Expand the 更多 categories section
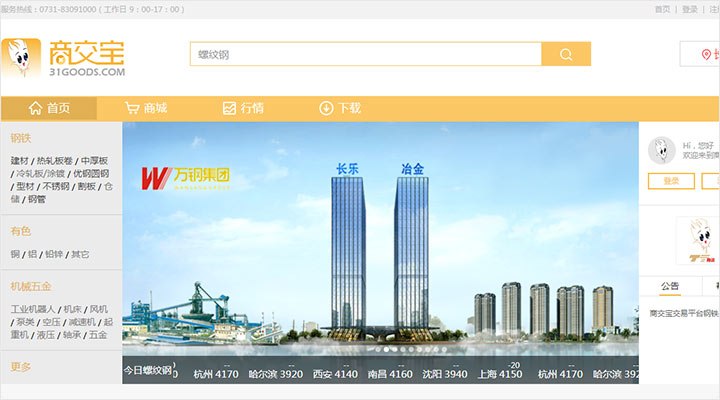The width and height of the screenshot is (720, 400). coord(21,367)
